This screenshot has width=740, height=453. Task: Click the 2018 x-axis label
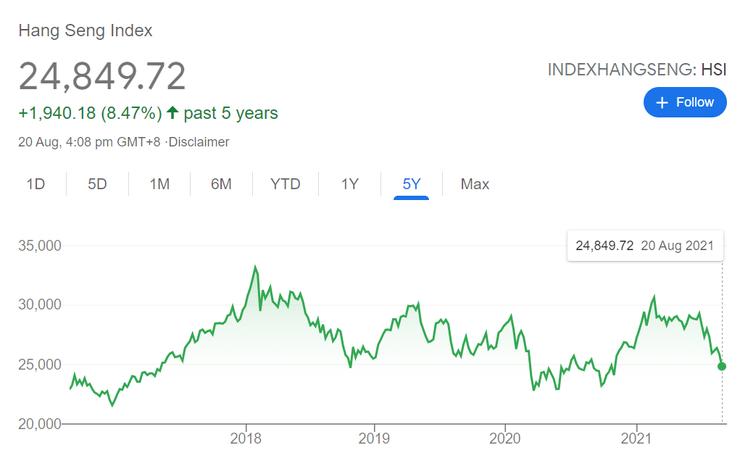point(246,438)
